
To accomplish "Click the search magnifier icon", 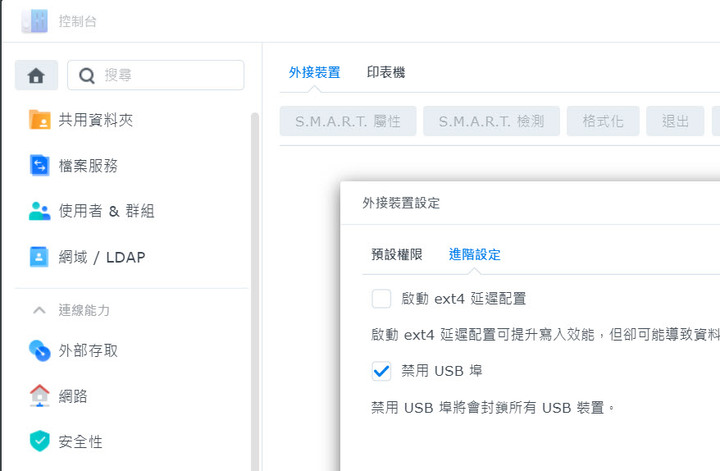I will tap(87, 75).
